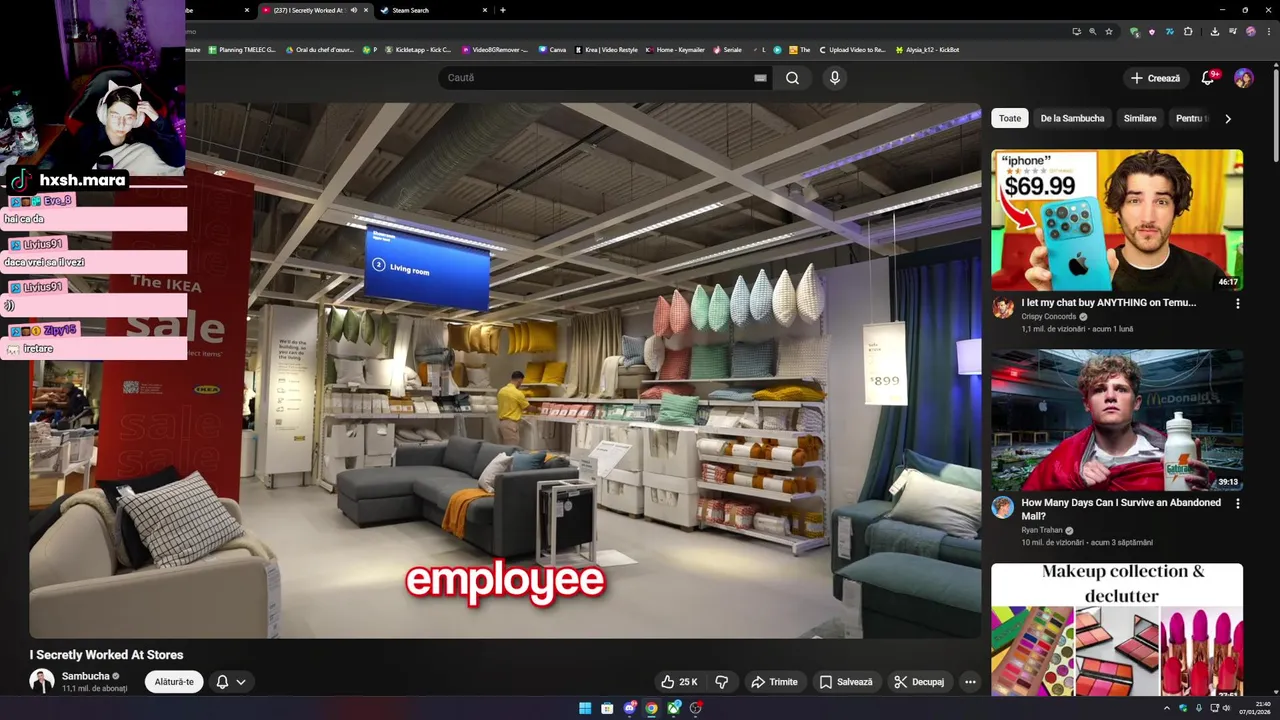Open Ryan Trahan channel avatar
The image size is (1280, 720).
(1003, 507)
